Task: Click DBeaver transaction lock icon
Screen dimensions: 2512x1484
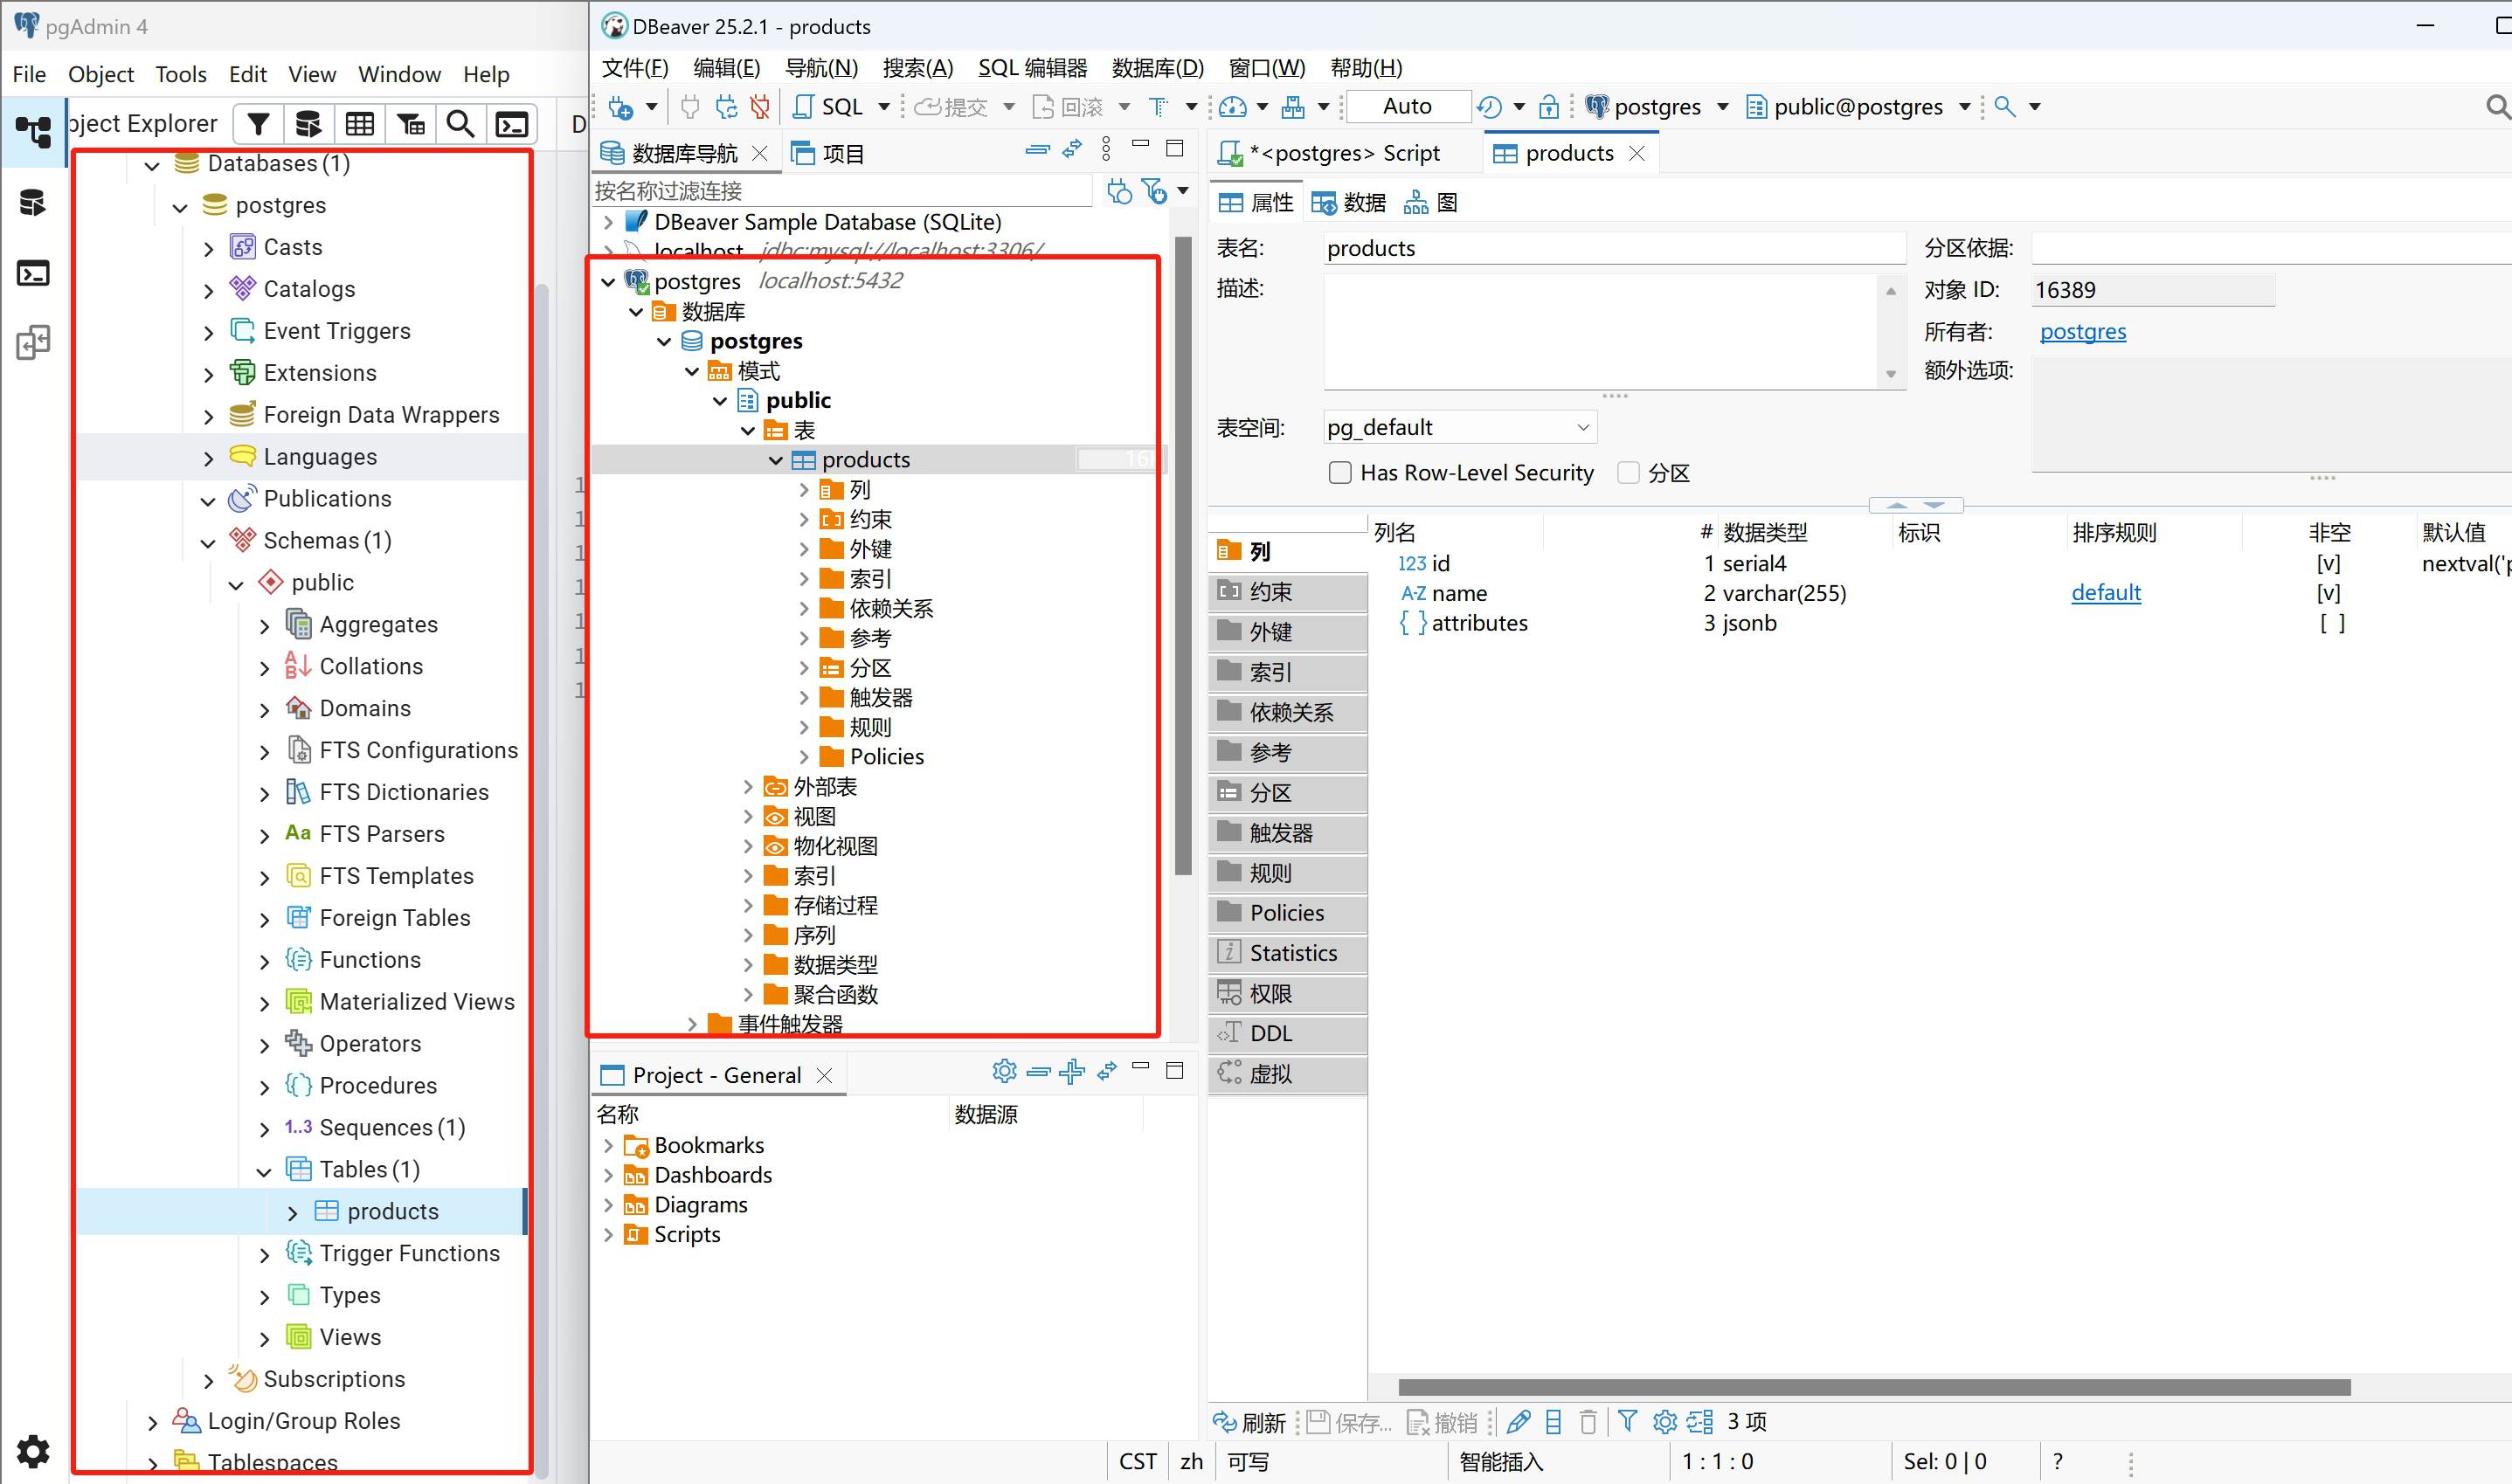Action: point(1549,106)
